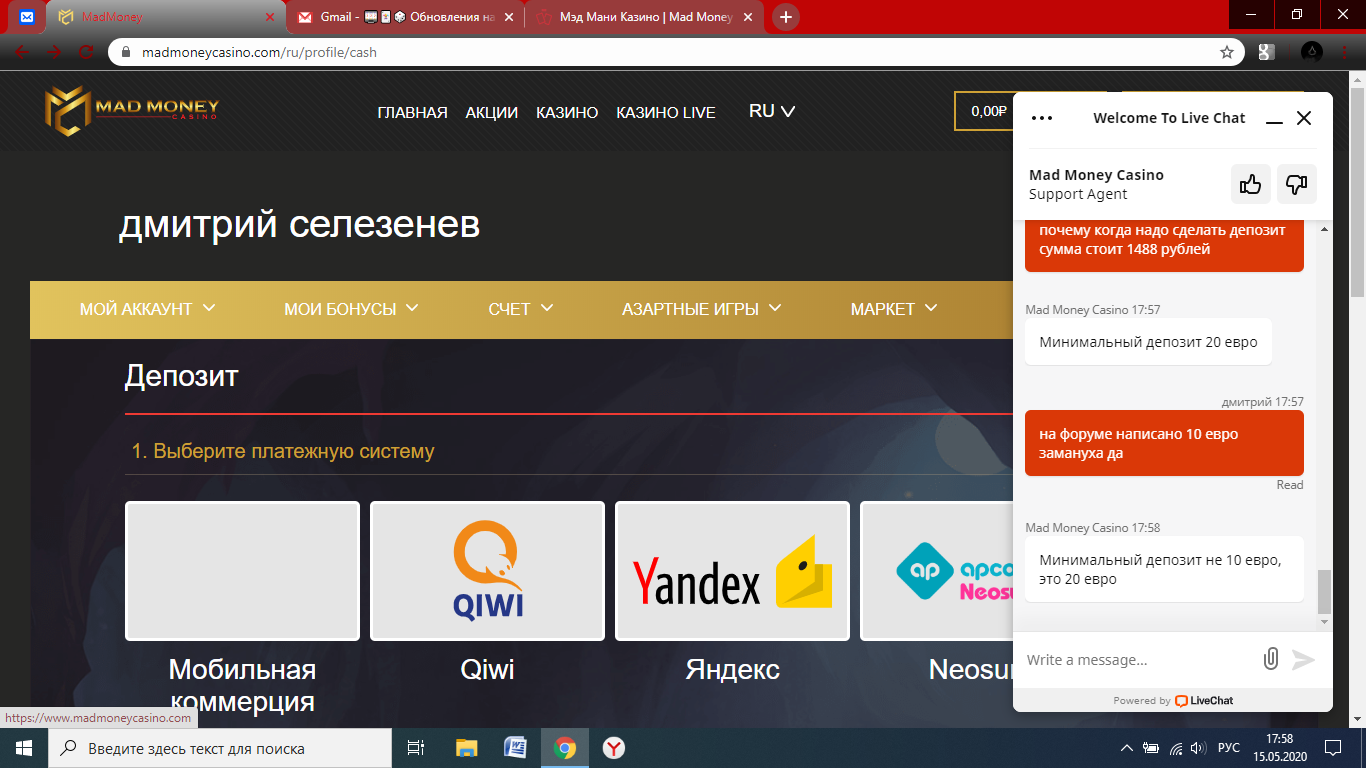Click the live chat scrollbar thumb
The image size is (1366, 768).
(x=1325, y=591)
